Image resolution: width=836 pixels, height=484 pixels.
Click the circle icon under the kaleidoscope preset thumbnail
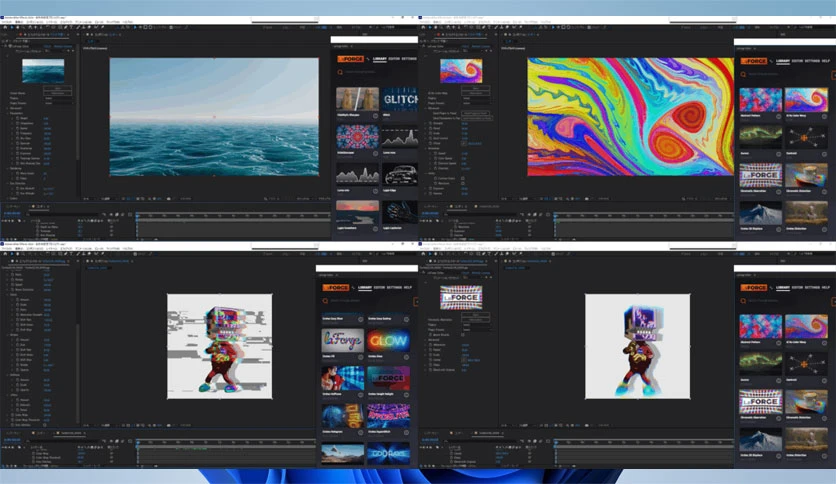pos(375,154)
